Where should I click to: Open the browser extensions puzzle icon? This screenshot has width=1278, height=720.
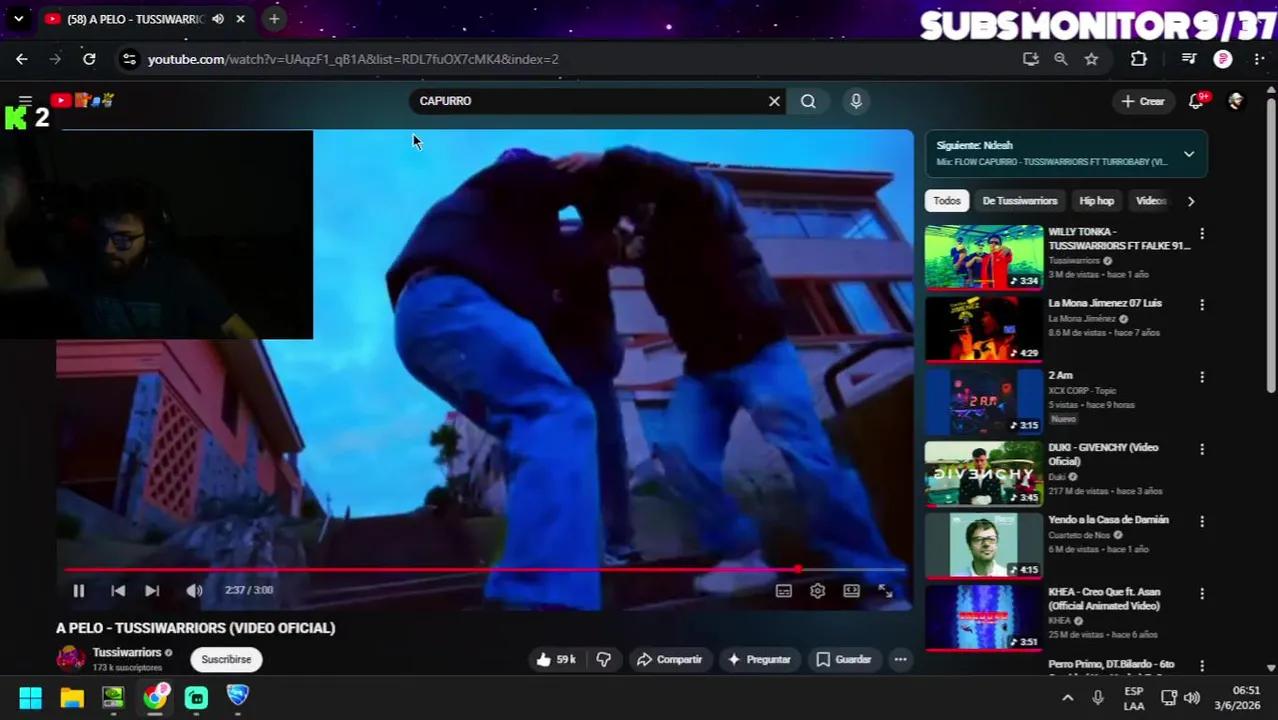pyautogui.click(x=1139, y=59)
